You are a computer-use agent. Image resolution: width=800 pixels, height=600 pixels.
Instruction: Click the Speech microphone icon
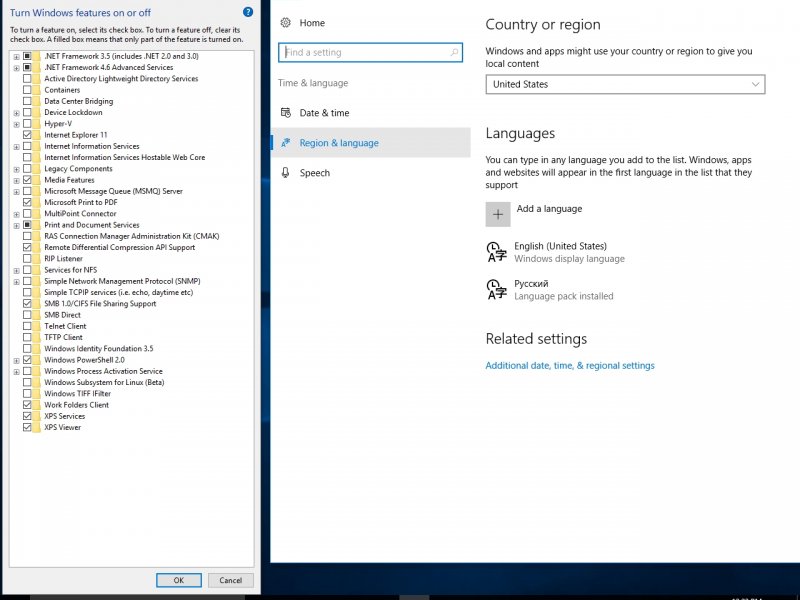[286, 172]
